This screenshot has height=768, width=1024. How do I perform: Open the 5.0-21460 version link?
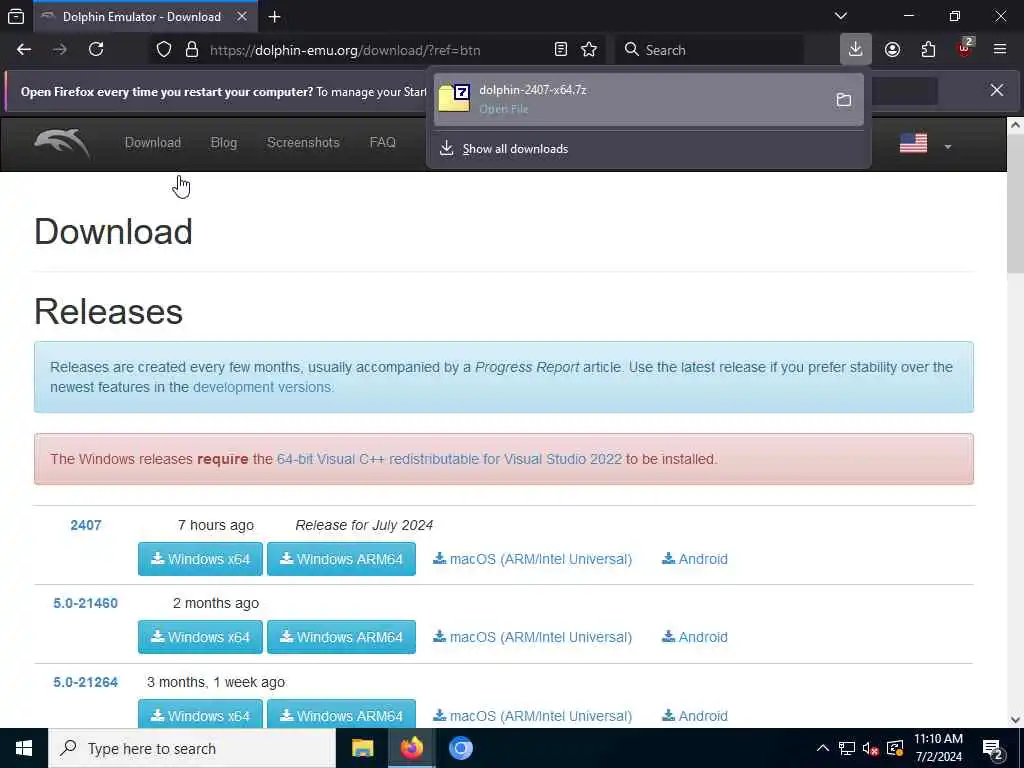(86, 603)
